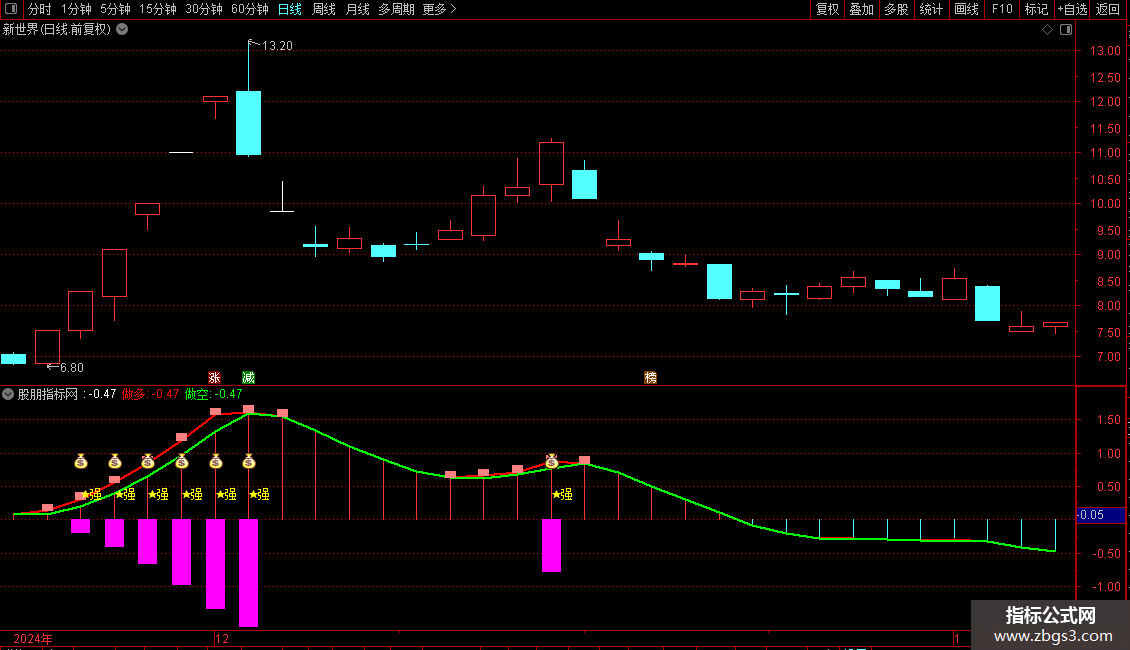Select the 5分钟 period tab
The width and height of the screenshot is (1130, 650).
[x=115, y=9]
